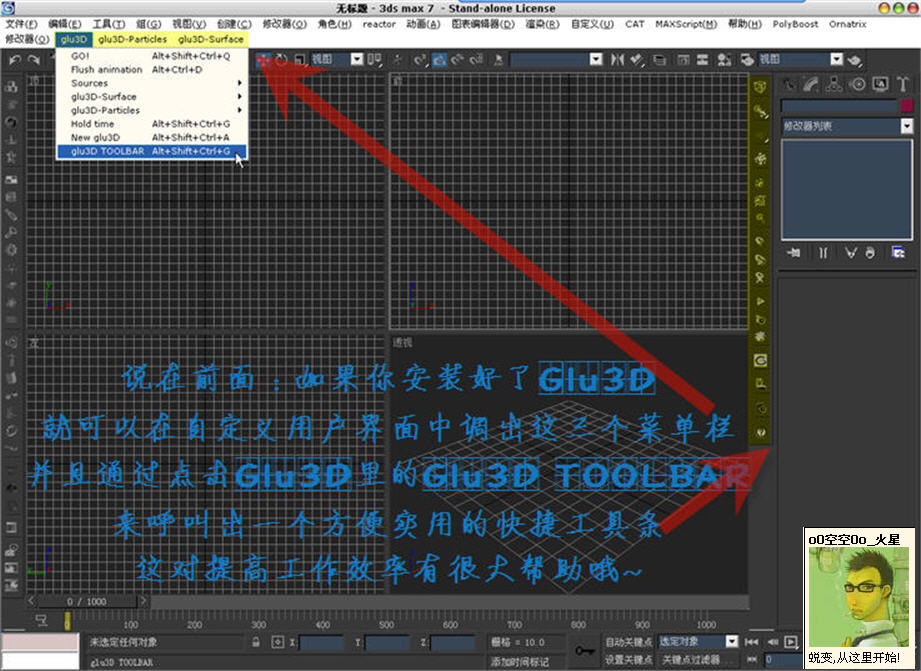
Task: Open the Edit Named Selection Sets tool
Action: (x=499, y=60)
